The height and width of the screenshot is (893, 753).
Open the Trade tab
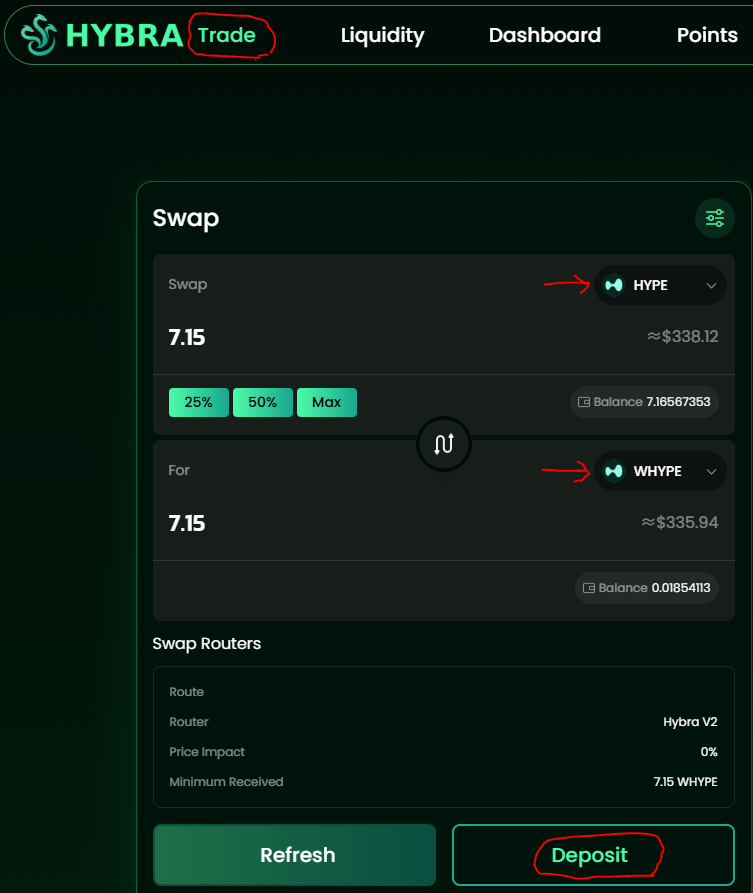[227, 35]
